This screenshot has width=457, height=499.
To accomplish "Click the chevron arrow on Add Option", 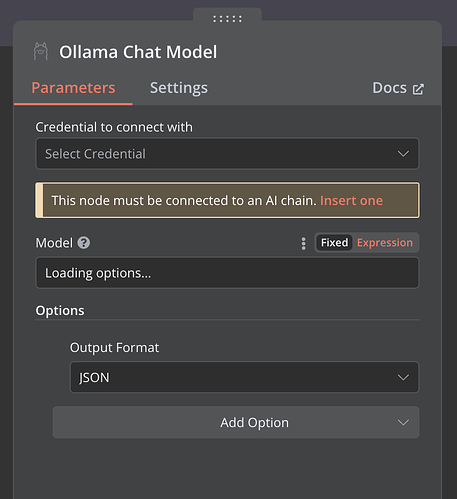I will (x=403, y=422).
